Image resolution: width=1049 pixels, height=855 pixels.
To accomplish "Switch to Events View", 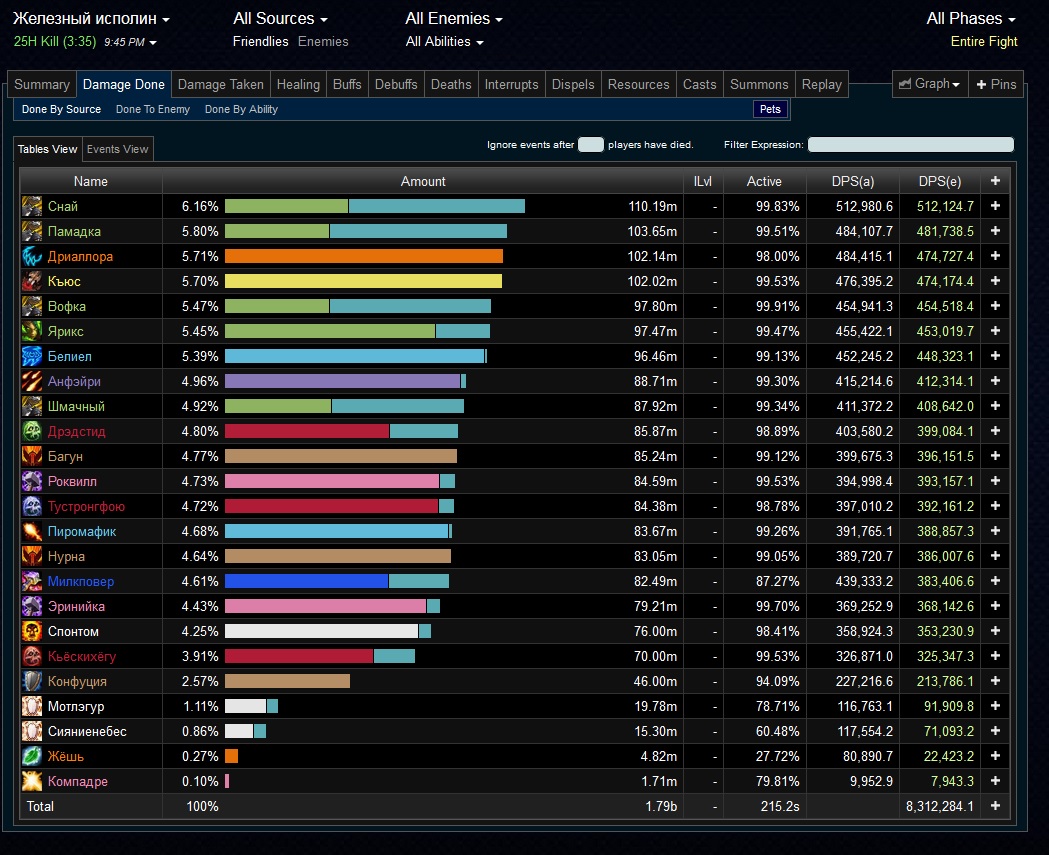I will 118,149.
